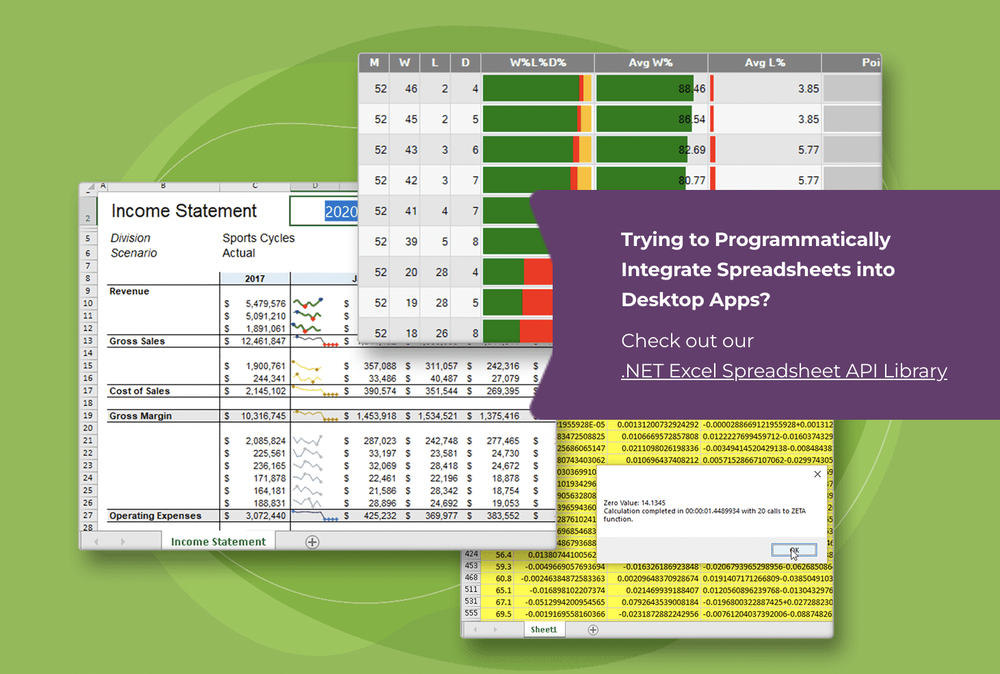This screenshot has width=1000, height=674.
Task: Select the Avg L% column header
Action: (x=764, y=62)
